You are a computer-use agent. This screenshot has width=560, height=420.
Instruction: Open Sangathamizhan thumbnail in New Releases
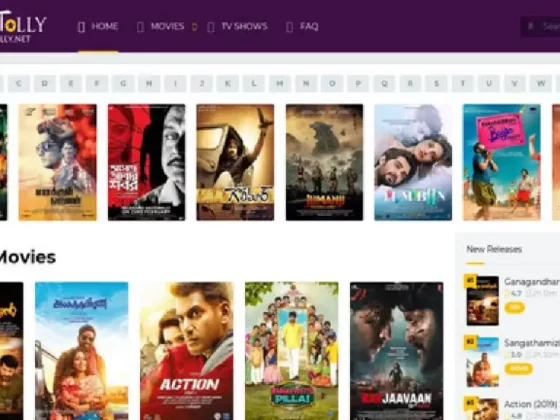482,361
